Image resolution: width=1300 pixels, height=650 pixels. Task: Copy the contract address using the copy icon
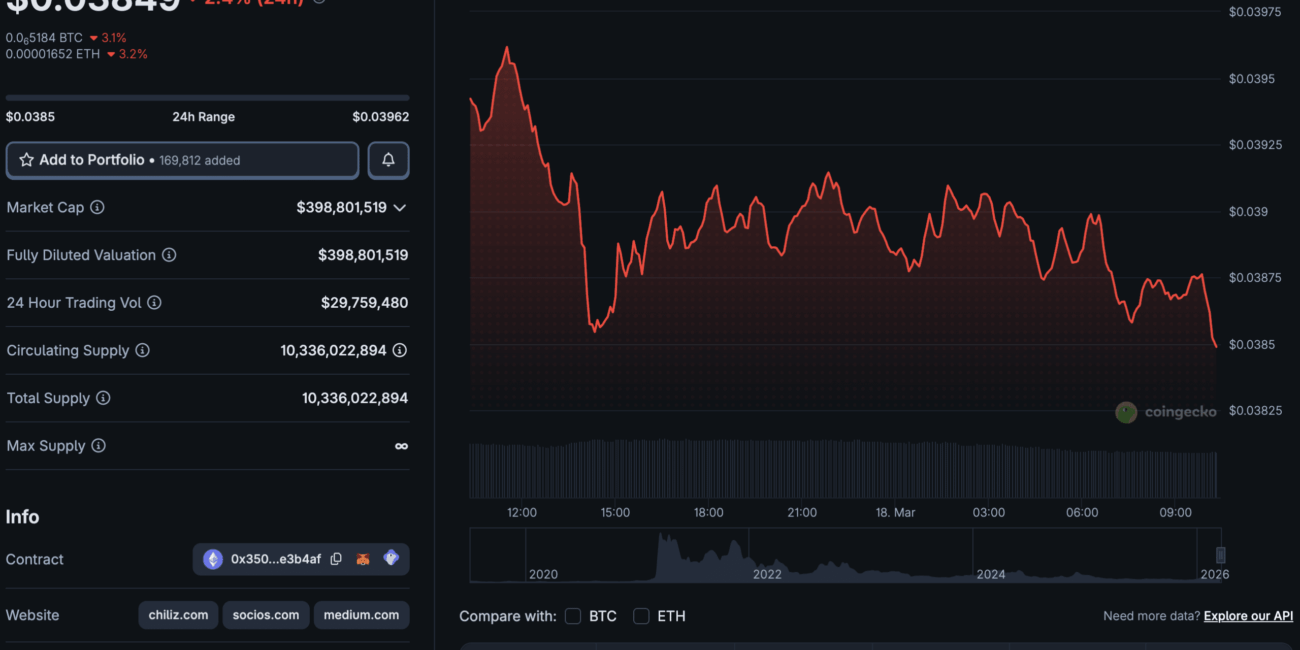coord(336,559)
